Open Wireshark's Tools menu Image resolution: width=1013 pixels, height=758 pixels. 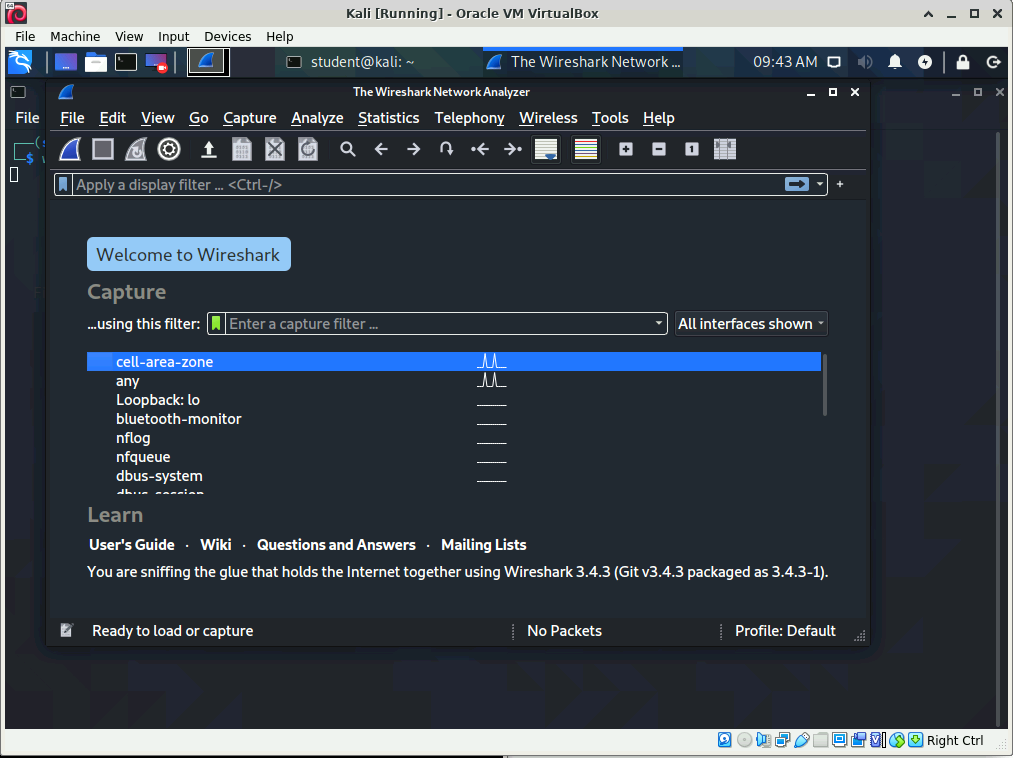click(x=610, y=118)
